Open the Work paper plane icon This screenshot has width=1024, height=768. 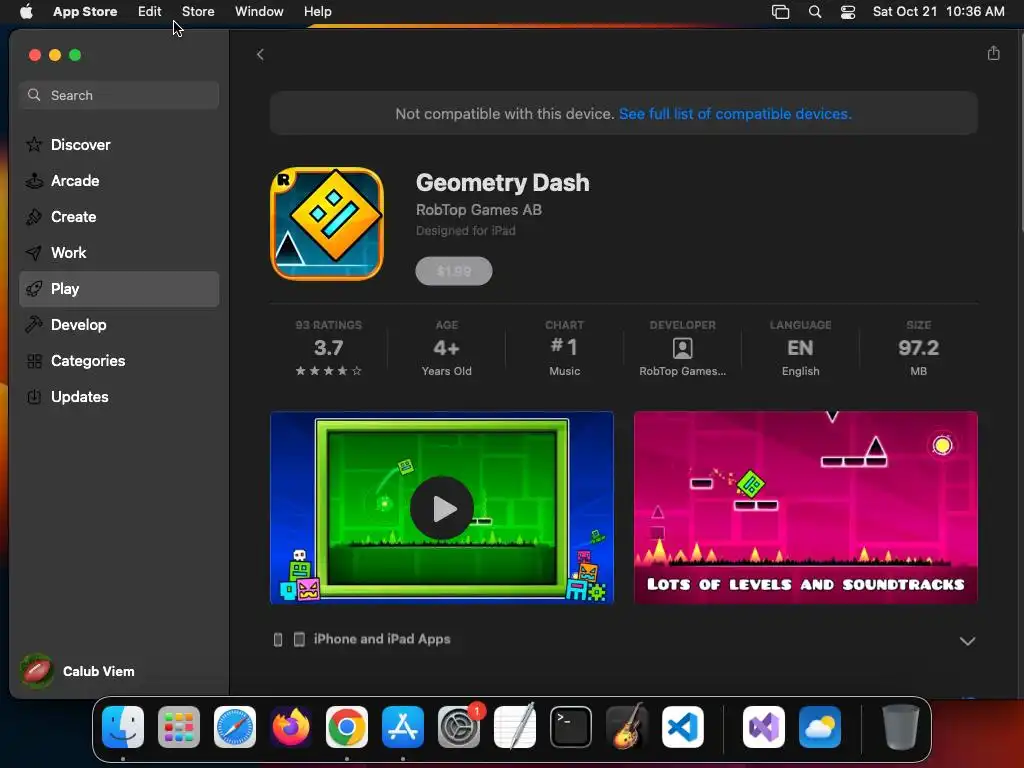point(34,253)
